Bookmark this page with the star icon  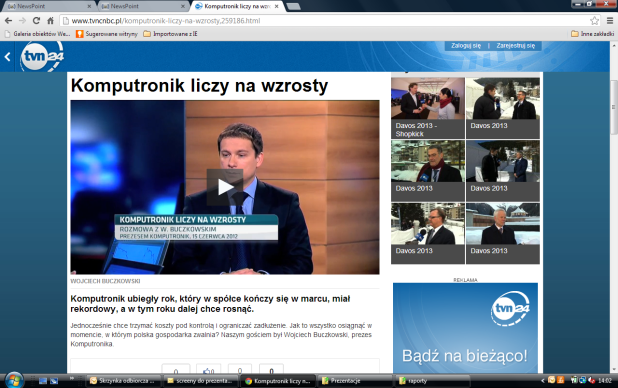[x=594, y=21]
